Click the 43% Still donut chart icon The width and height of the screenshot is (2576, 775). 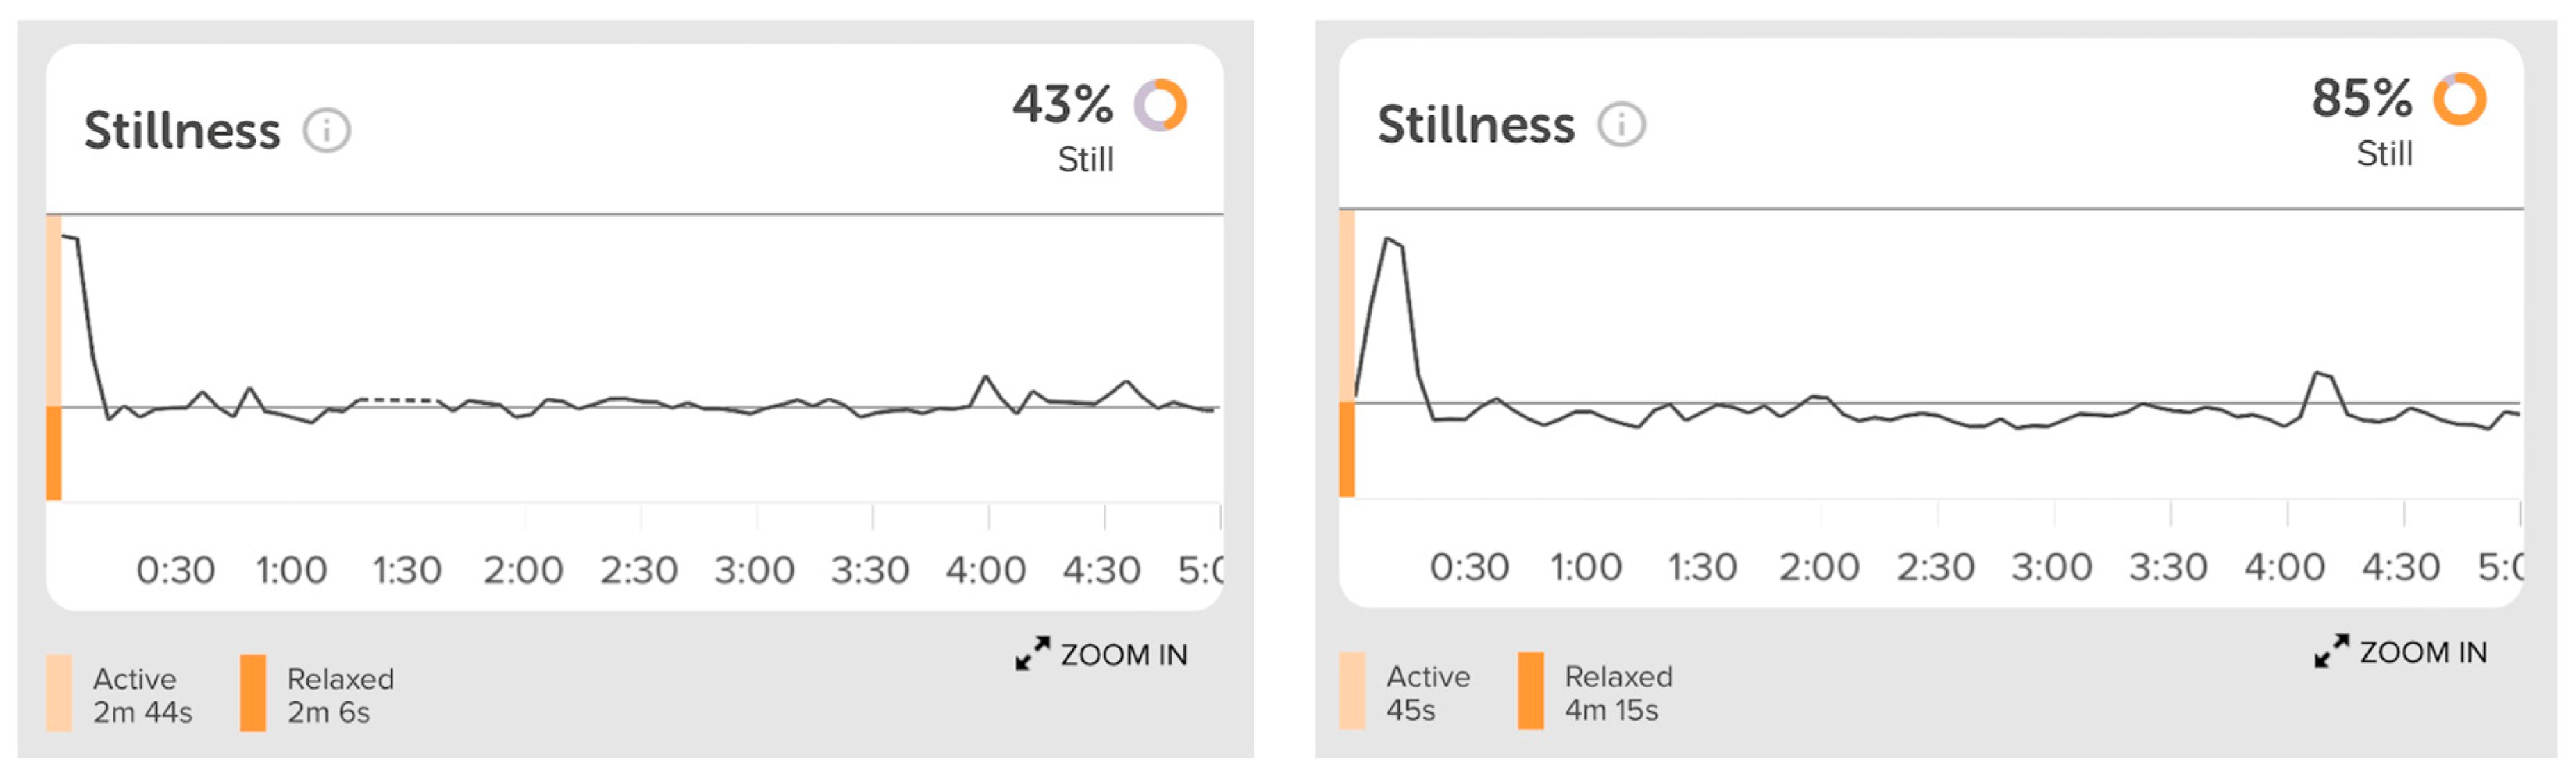tap(1160, 105)
